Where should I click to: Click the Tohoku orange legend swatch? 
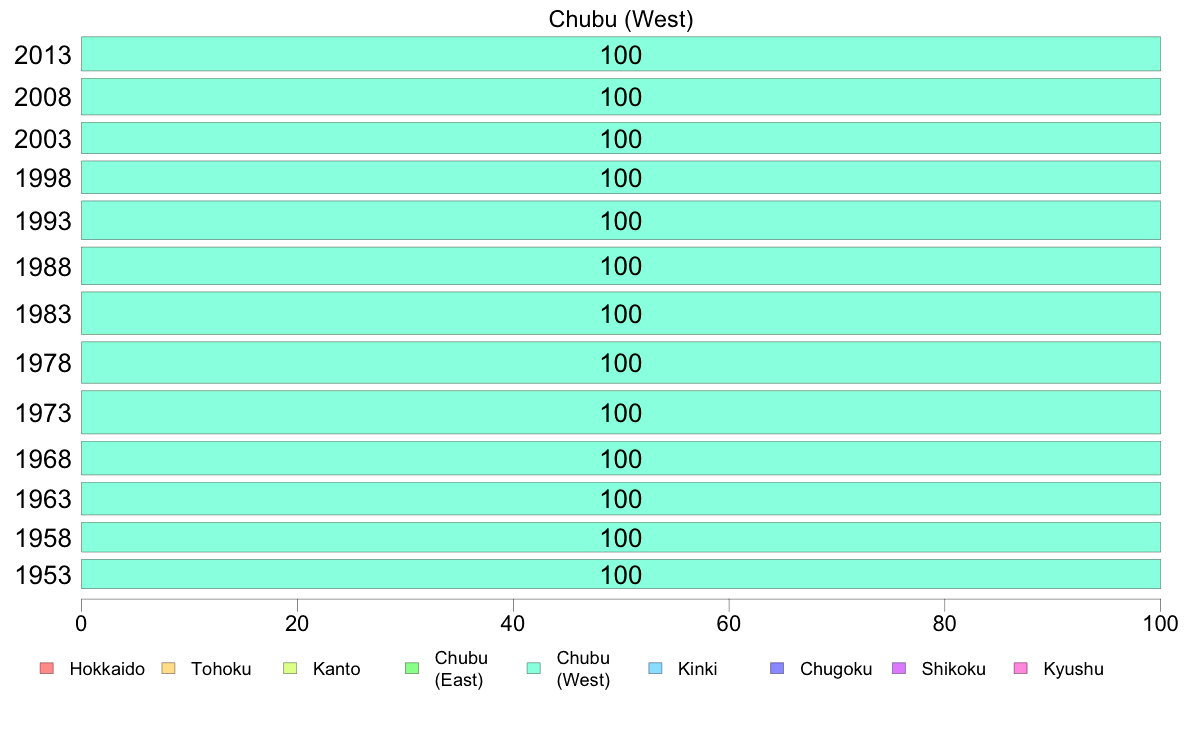click(x=168, y=668)
